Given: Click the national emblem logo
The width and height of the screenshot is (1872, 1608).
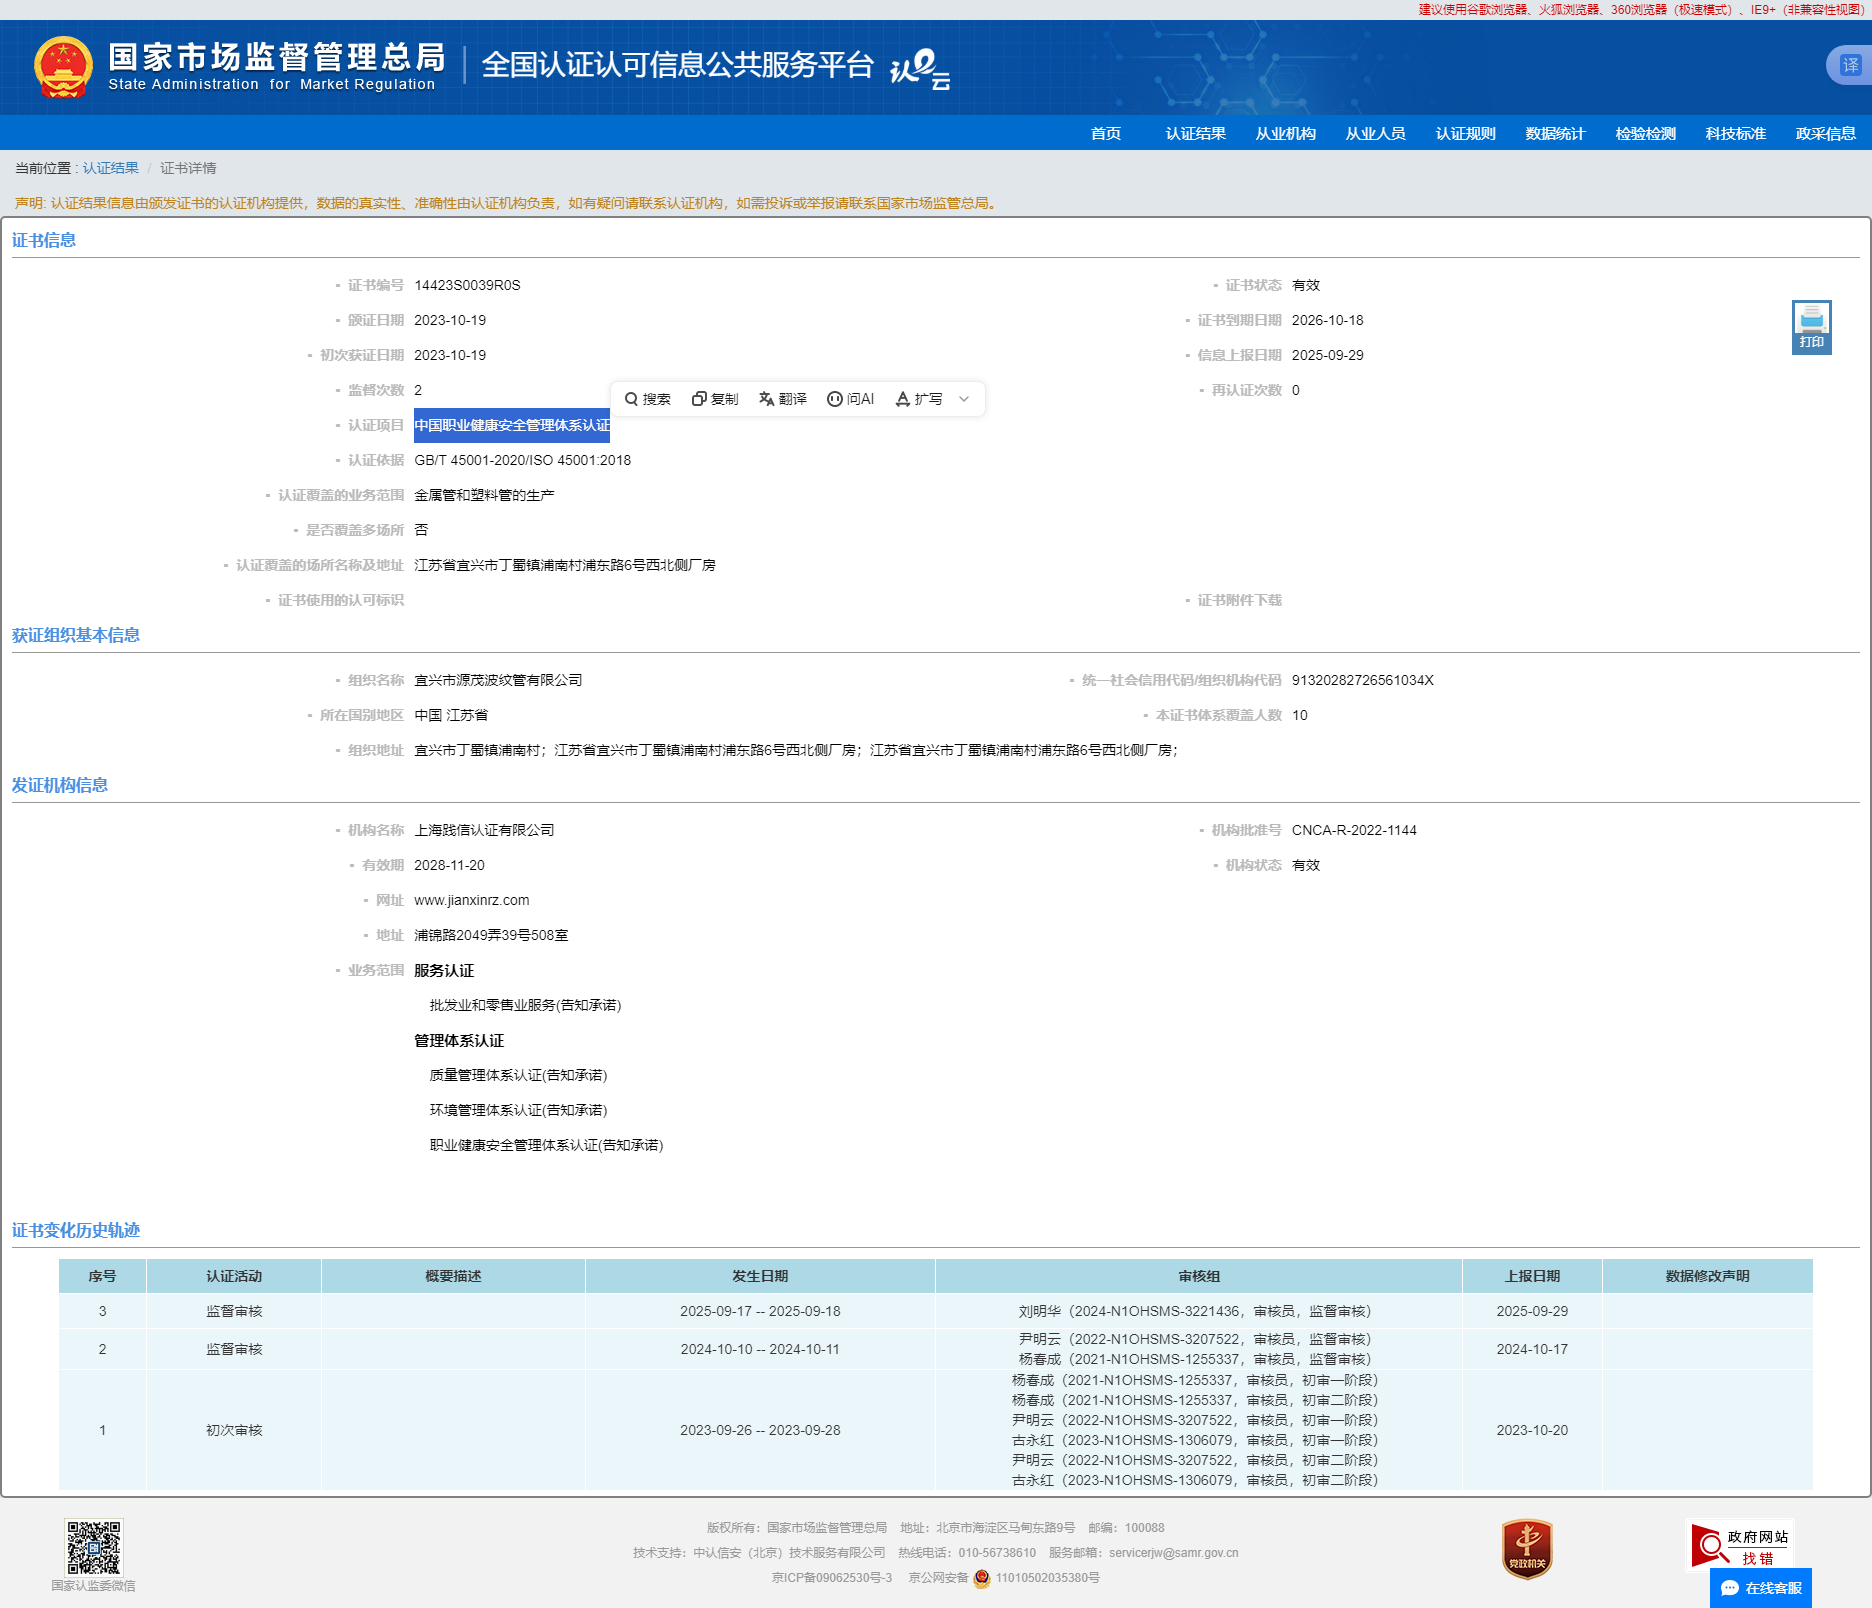Looking at the screenshot, I should (63, 67).
